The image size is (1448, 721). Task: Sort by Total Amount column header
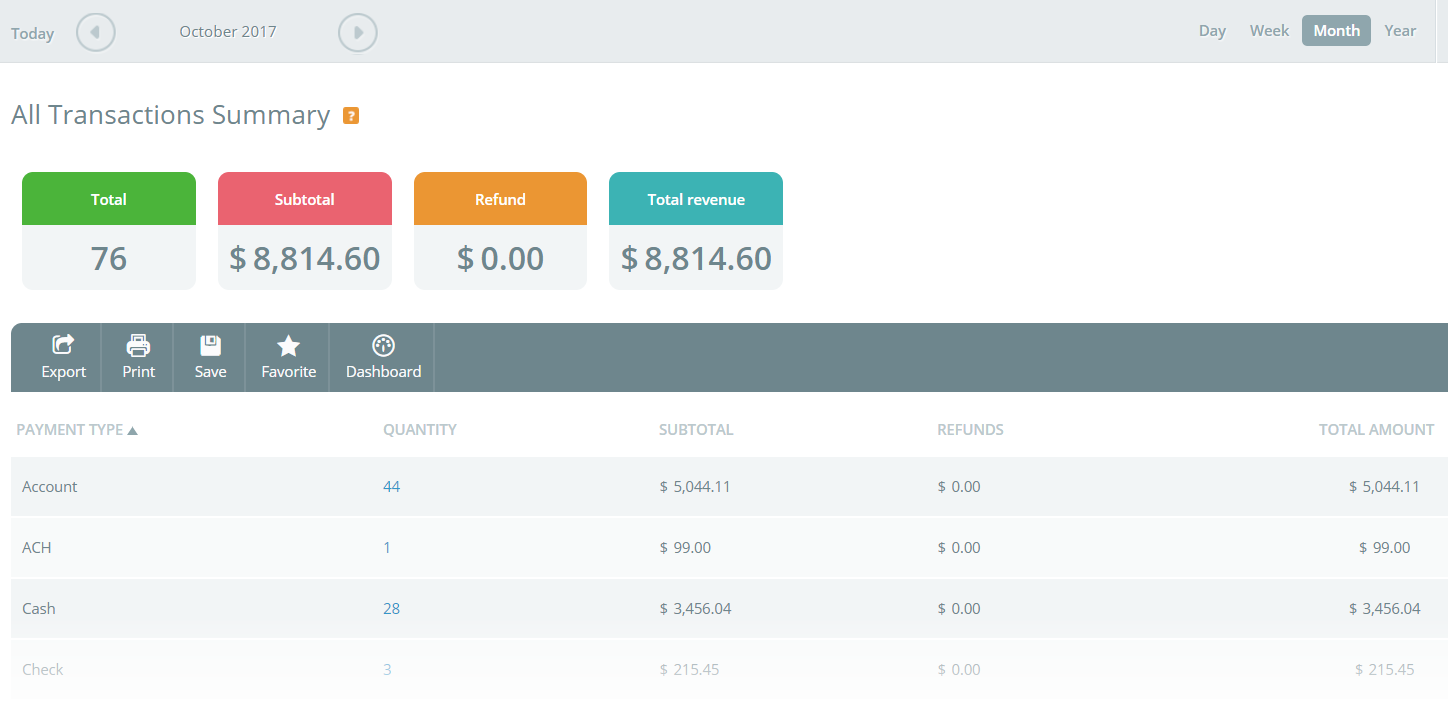1376,429
